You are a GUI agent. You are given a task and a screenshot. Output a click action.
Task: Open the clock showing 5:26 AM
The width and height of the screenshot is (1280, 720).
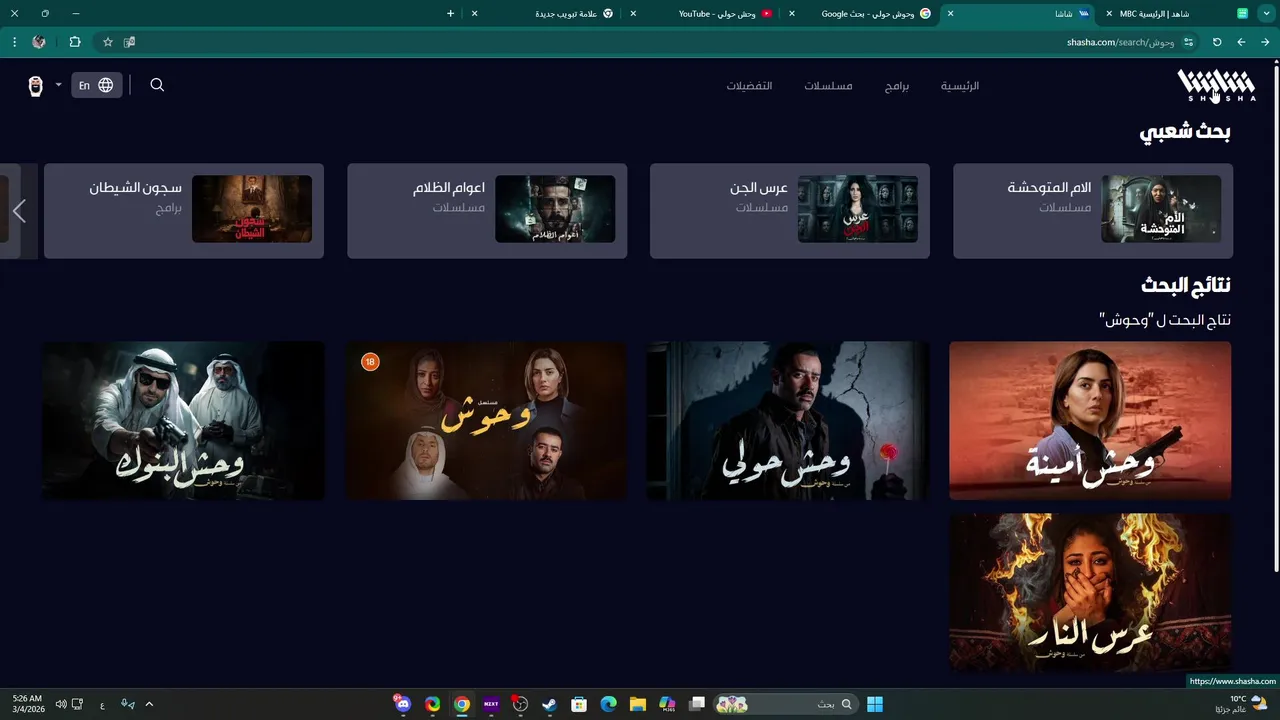click(x=28, y=704)
